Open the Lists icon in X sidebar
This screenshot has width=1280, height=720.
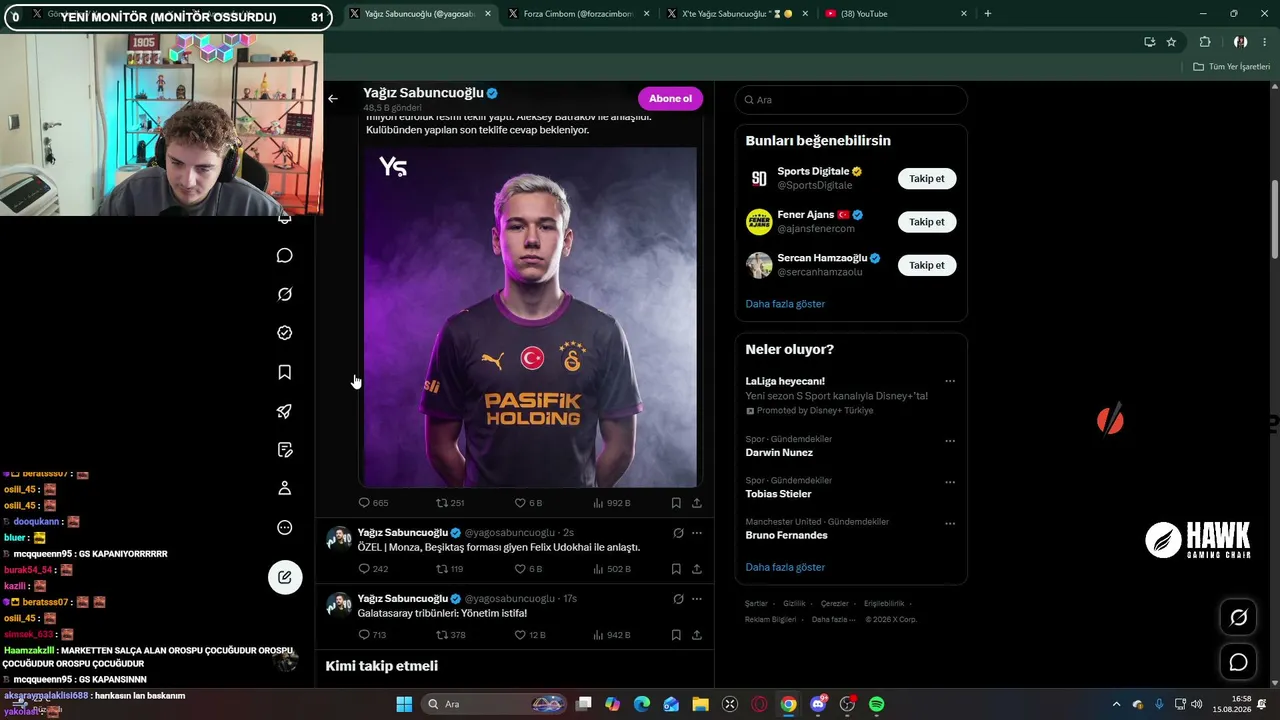(285, 450)
